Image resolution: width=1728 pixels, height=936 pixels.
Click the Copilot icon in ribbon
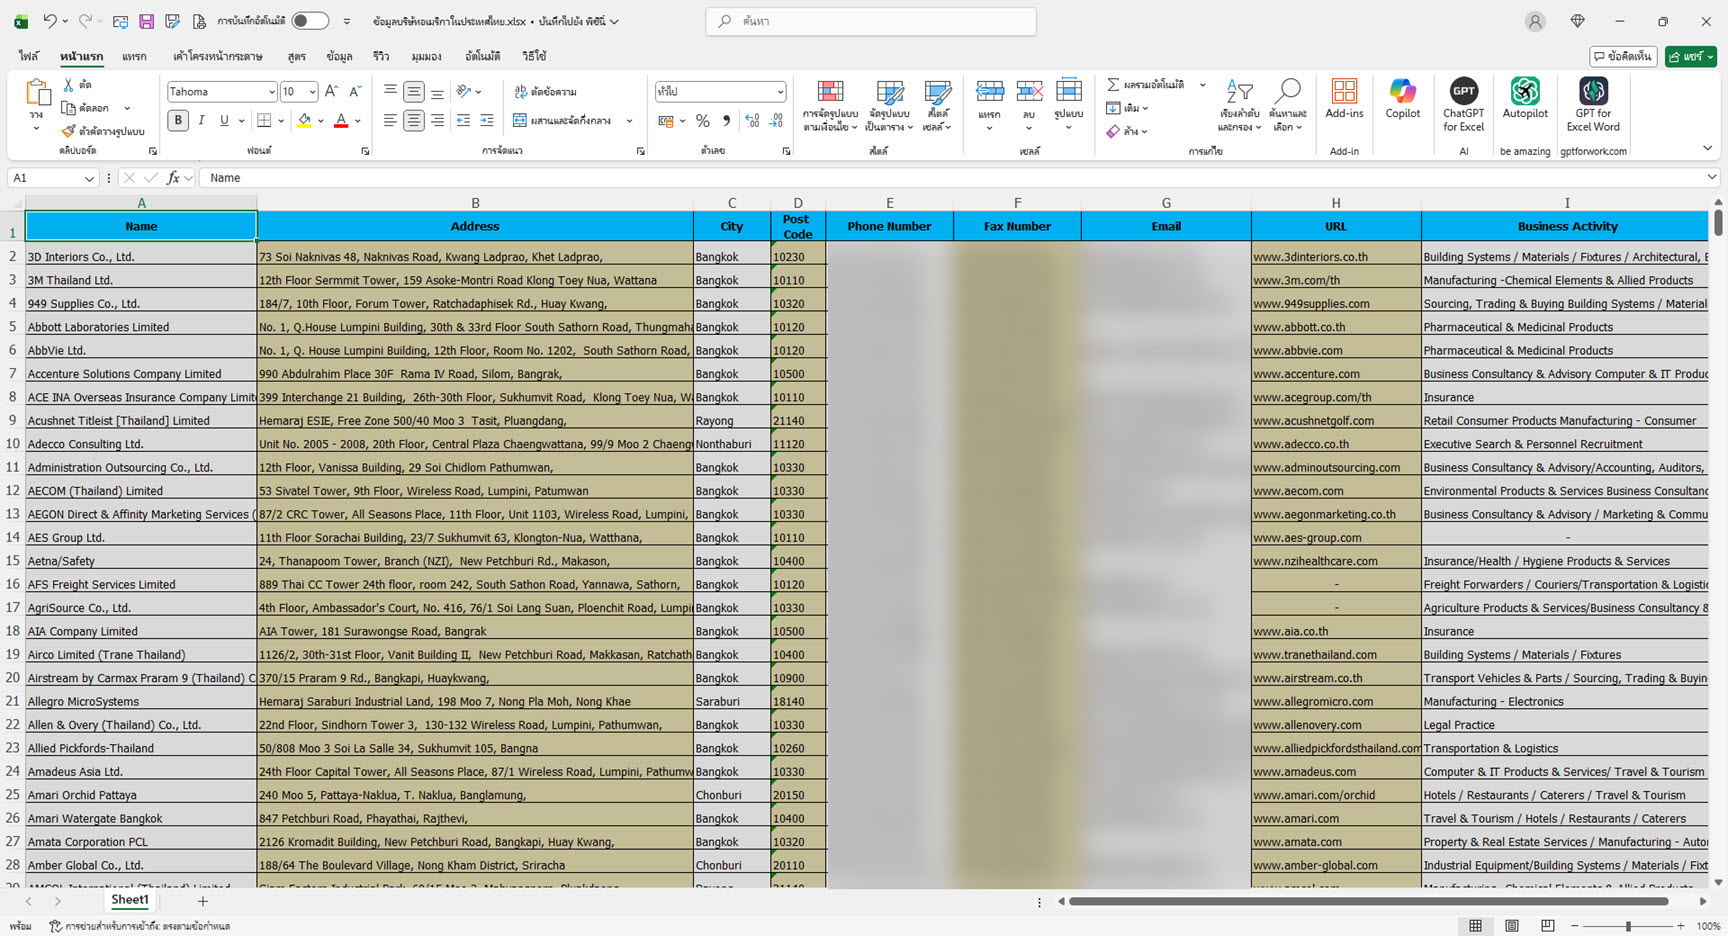click(x=1402, y=93)
